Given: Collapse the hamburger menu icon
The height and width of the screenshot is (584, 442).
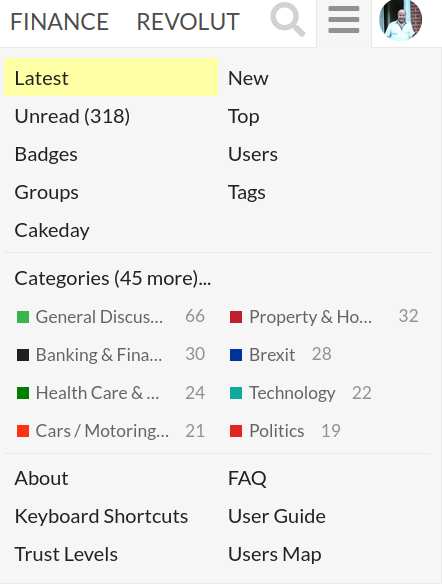Looking at the screenshot, I should (344, 20).
